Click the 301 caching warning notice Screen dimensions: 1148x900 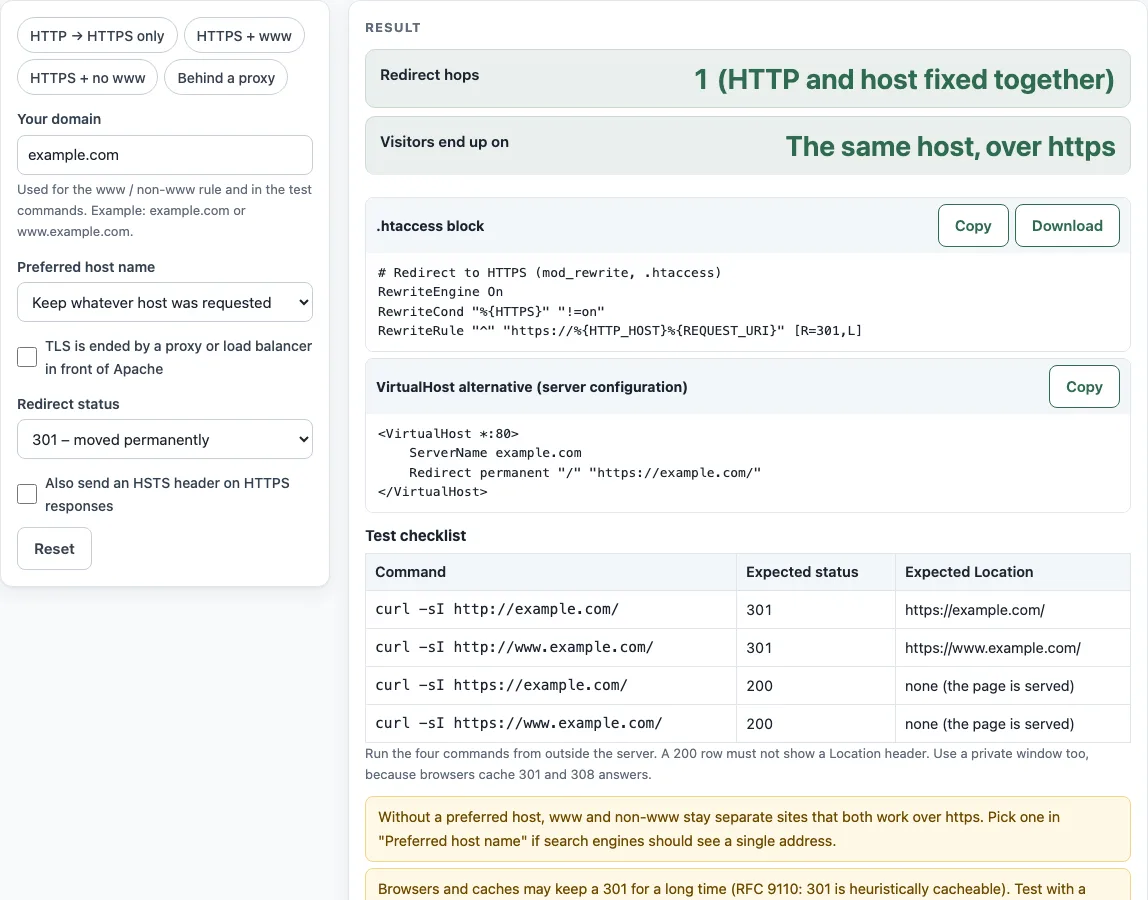coord(748,885)
